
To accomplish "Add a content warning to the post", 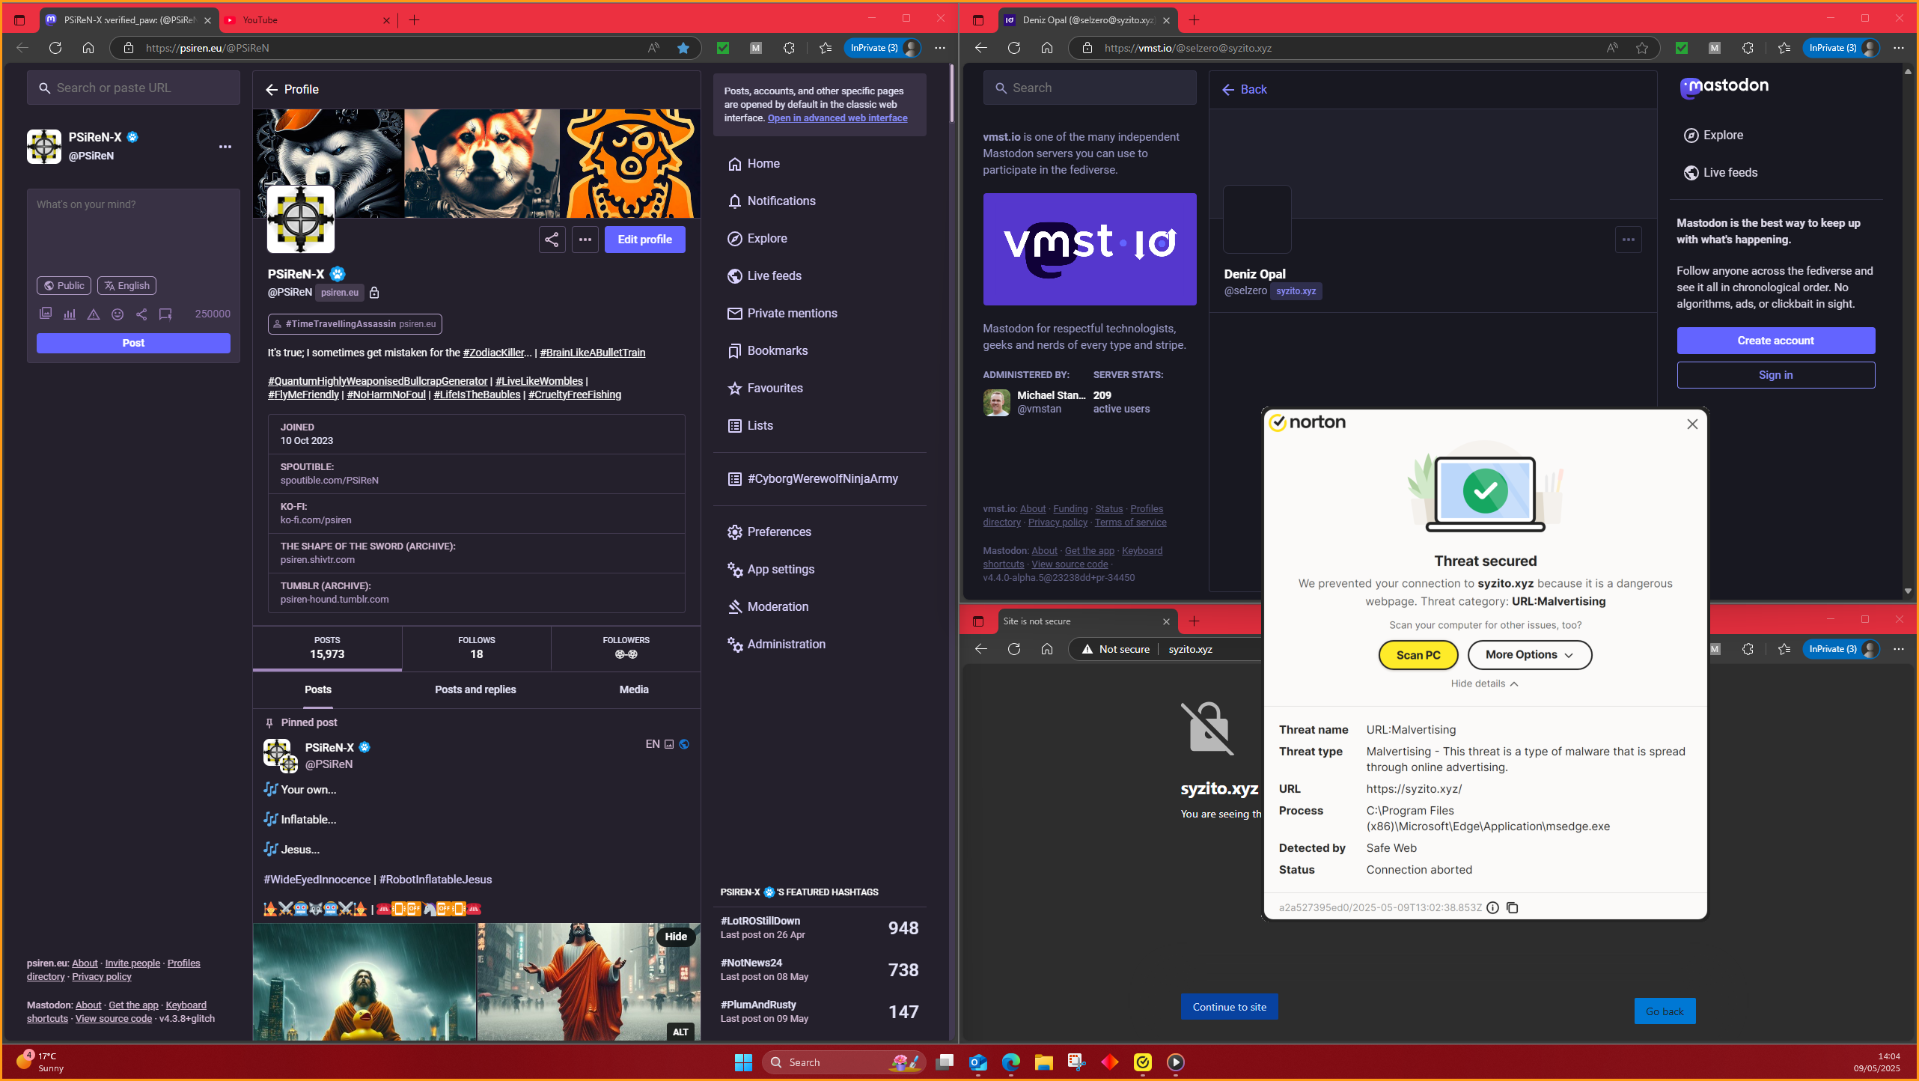I will [x=93, y=314].
